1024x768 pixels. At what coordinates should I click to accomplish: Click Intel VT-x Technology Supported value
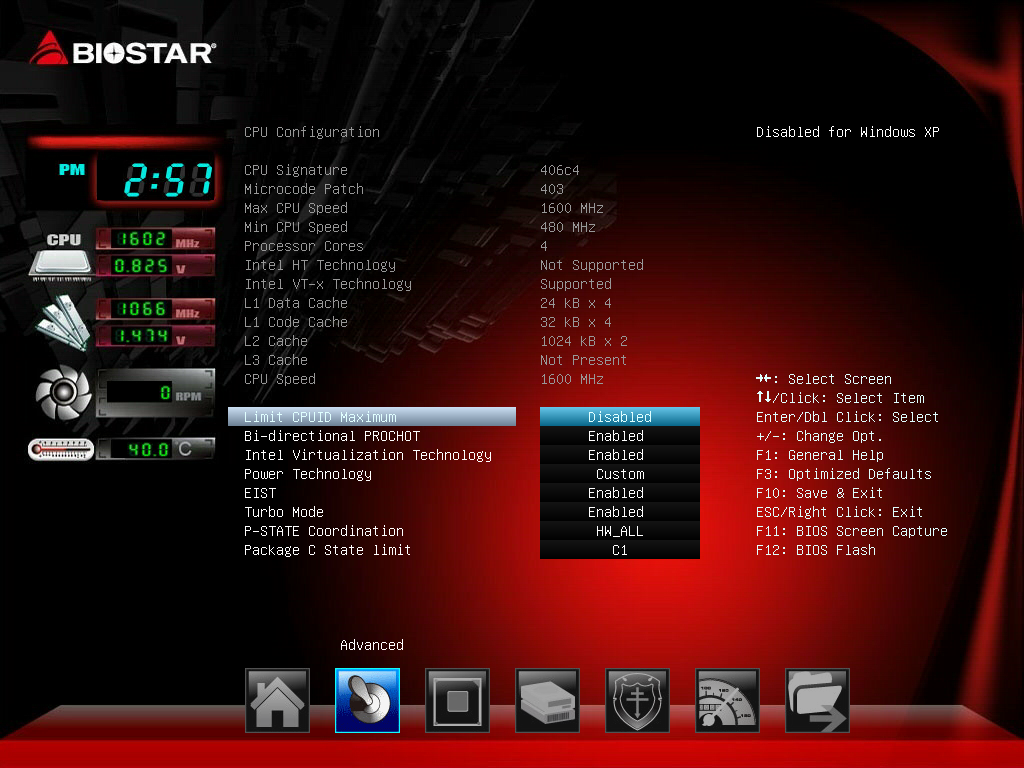[x=575, y=283]
